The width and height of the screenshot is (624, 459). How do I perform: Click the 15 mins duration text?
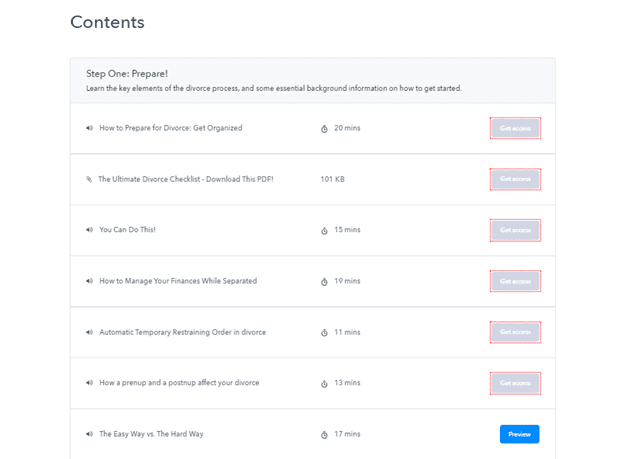tap(347, 230)
